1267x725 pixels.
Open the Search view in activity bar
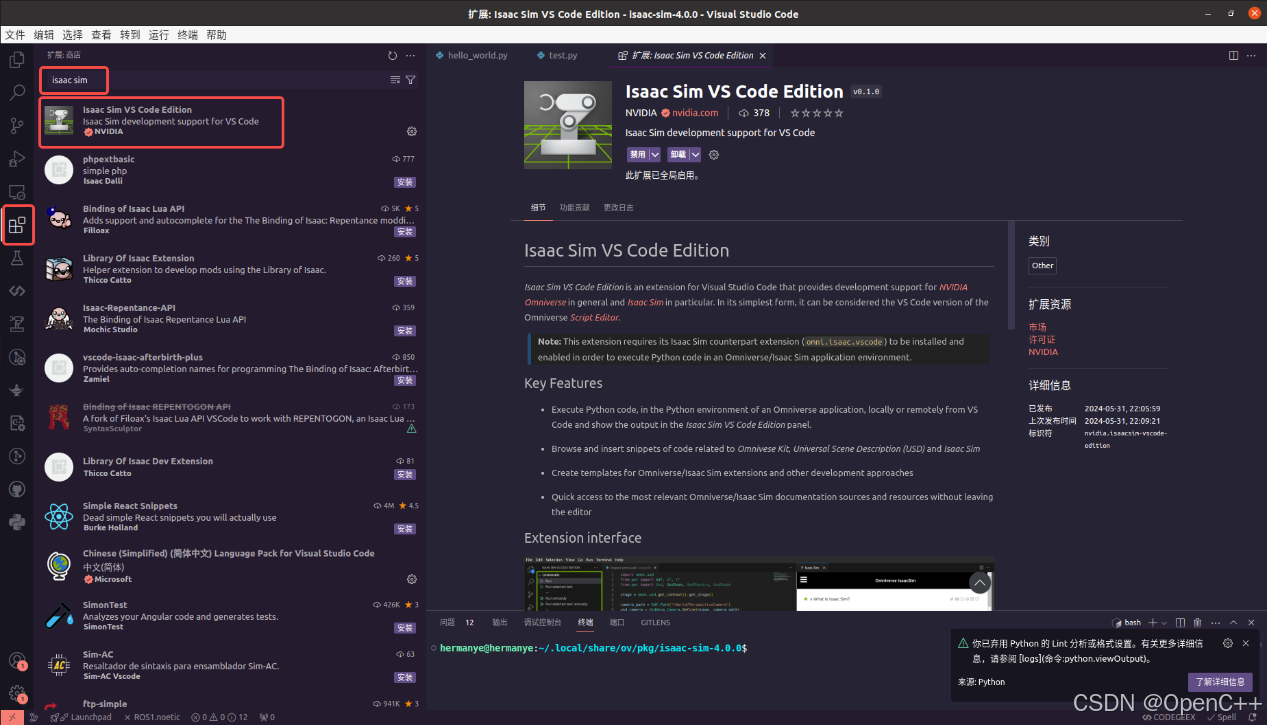coord(17,93)
